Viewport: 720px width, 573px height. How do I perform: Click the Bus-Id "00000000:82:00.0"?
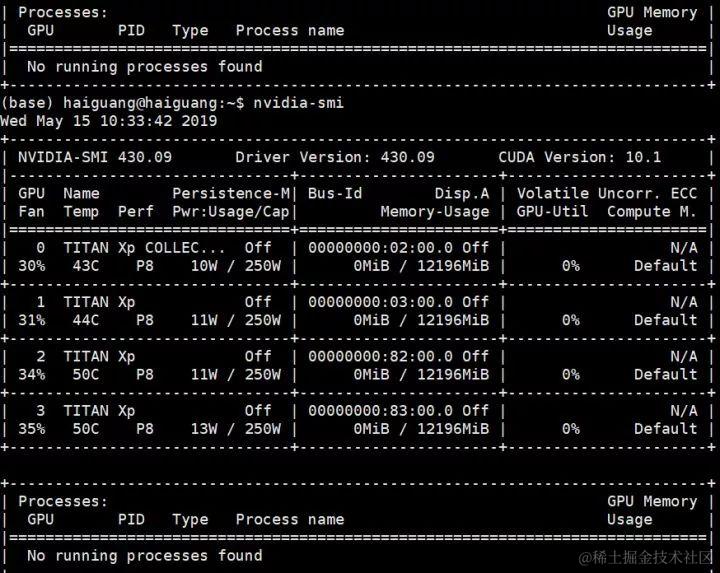click(x=381, y=356)
